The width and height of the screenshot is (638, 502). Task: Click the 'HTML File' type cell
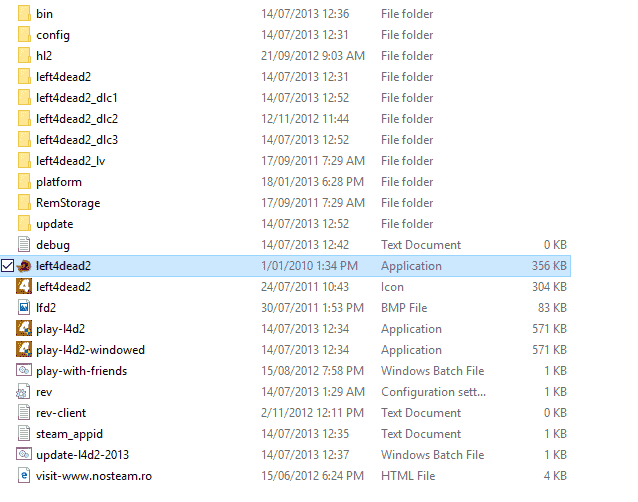tap(408, 476)
